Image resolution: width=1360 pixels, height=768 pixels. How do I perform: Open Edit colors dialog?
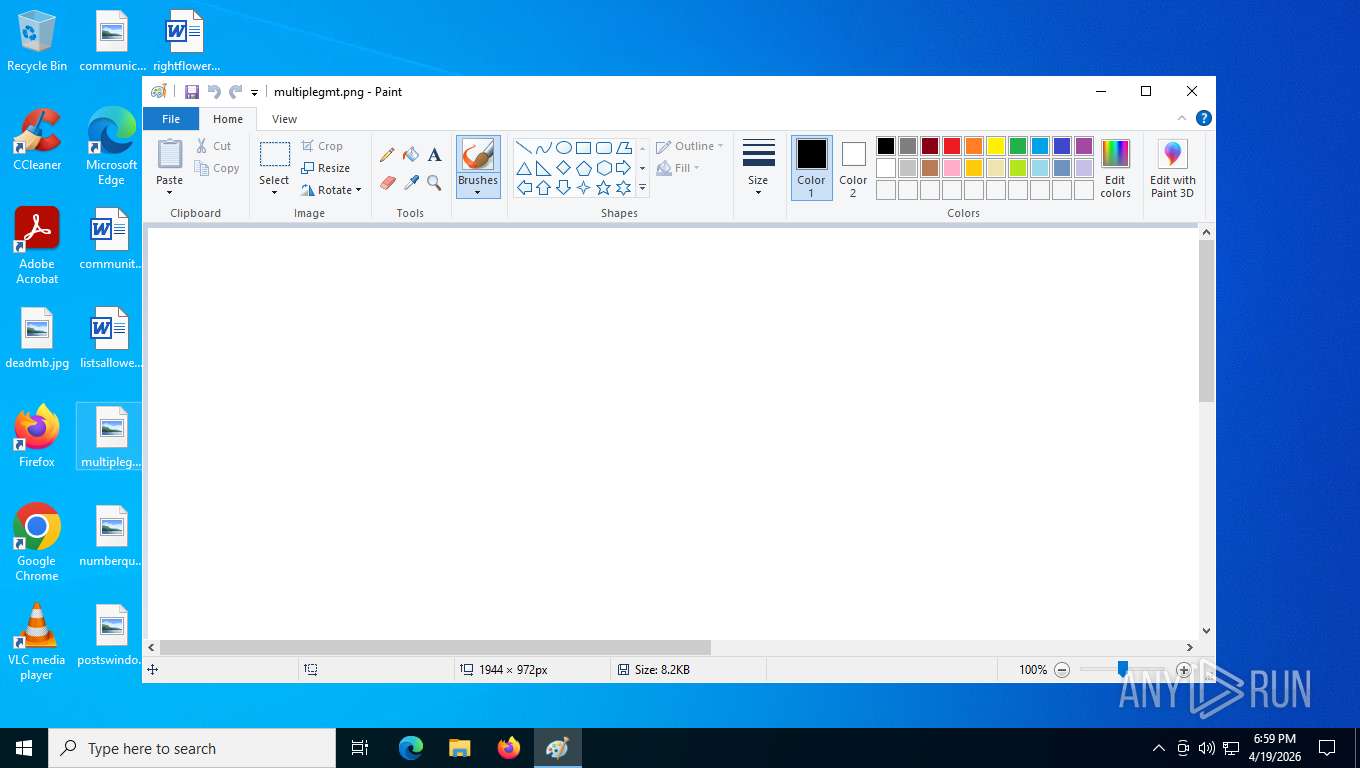(x=1115, y=168)
